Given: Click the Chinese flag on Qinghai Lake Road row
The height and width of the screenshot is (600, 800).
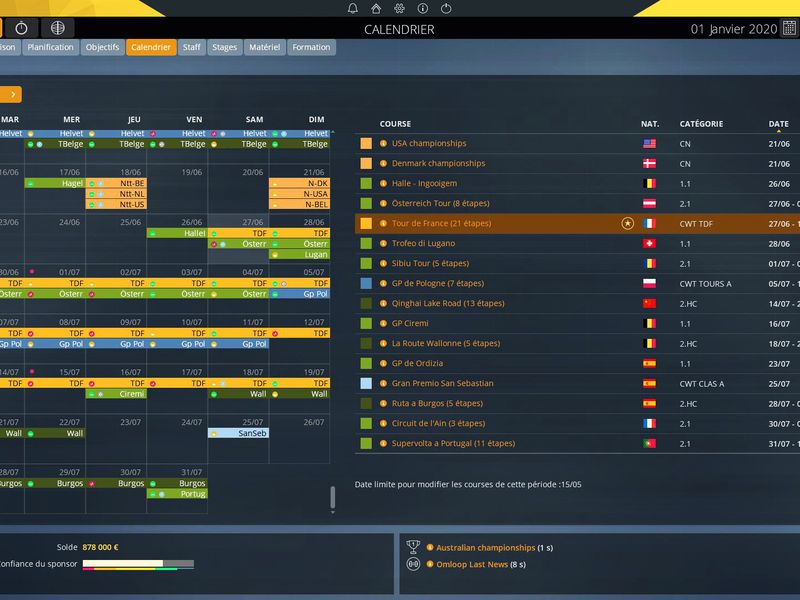Looking at the screenshot, I should [x=649, y=304].
